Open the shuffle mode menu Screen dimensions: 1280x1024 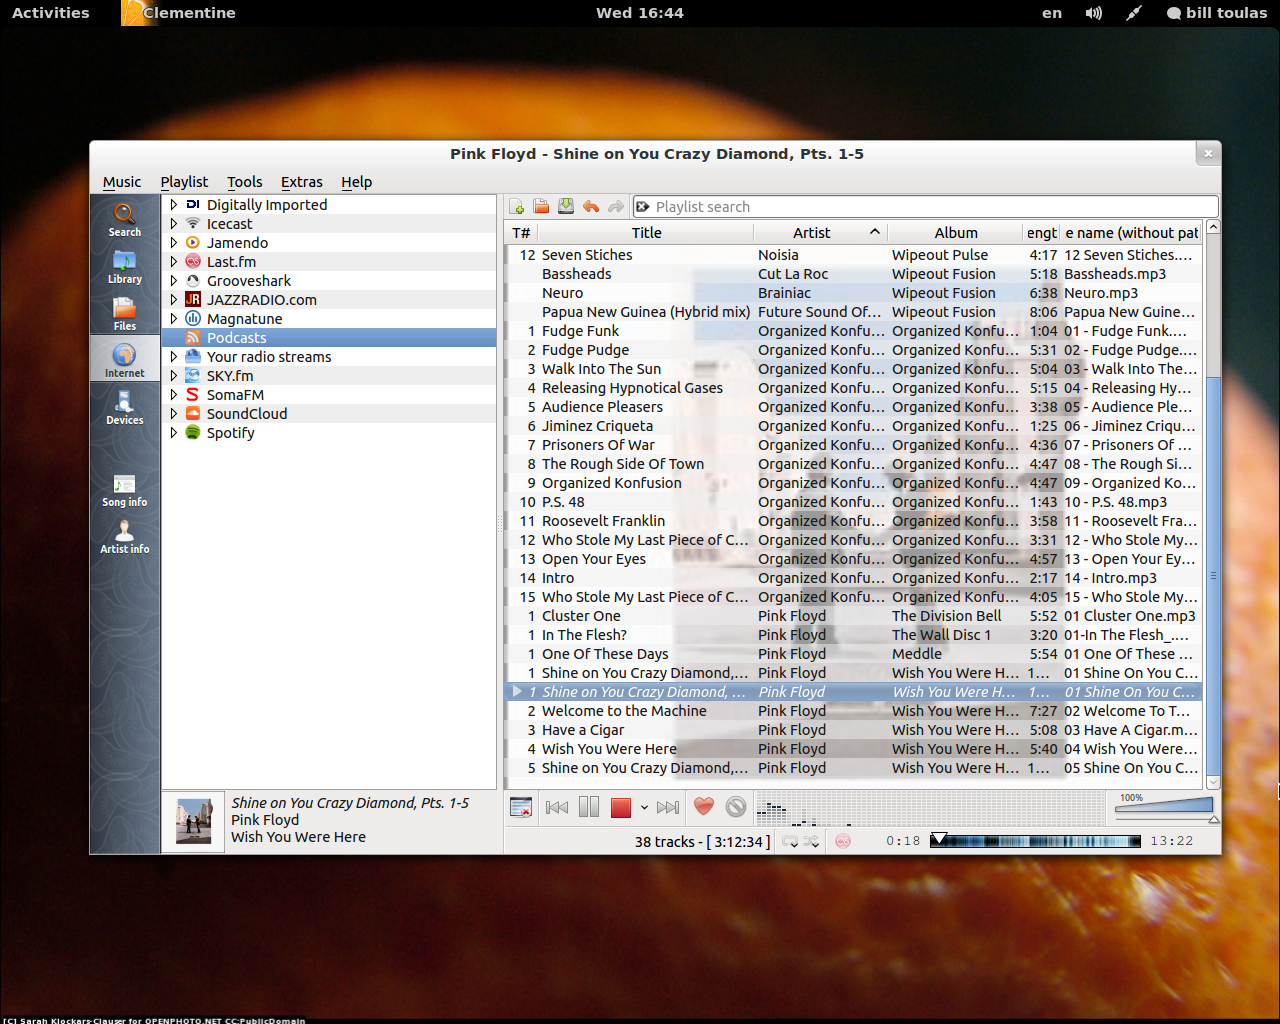tap(812, 841)
